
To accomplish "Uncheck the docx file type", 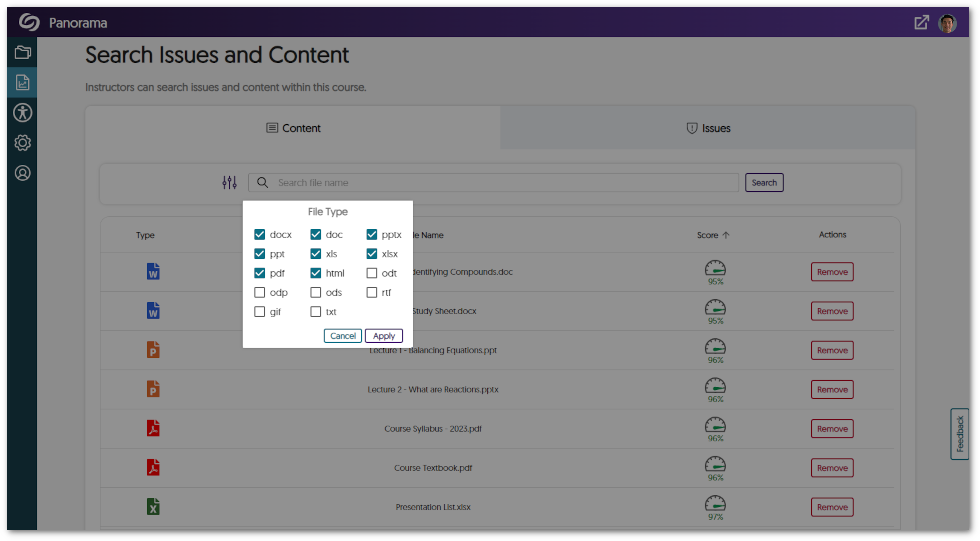I will pos(259,234).
